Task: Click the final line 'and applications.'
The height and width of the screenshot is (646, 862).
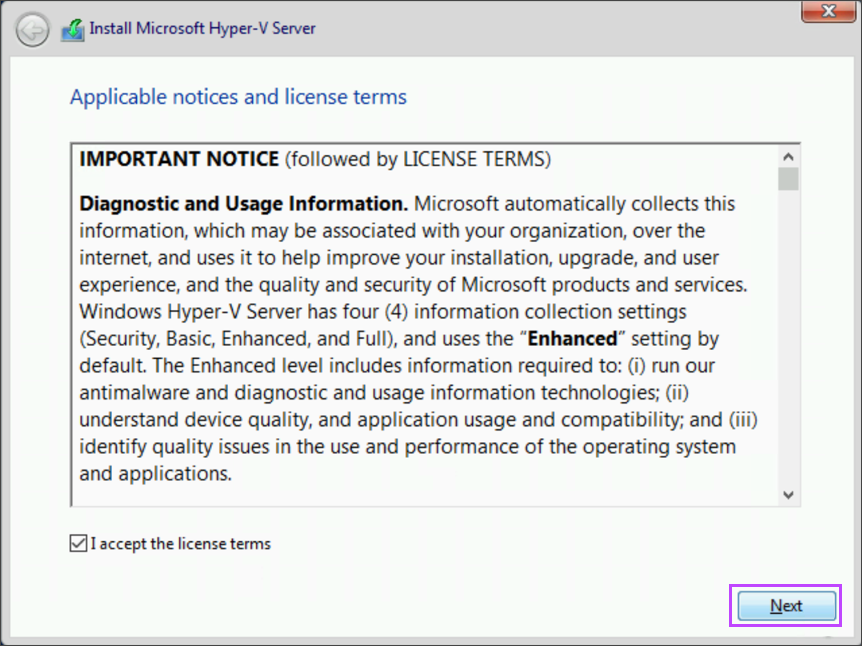Action: (x=155, y=474)
